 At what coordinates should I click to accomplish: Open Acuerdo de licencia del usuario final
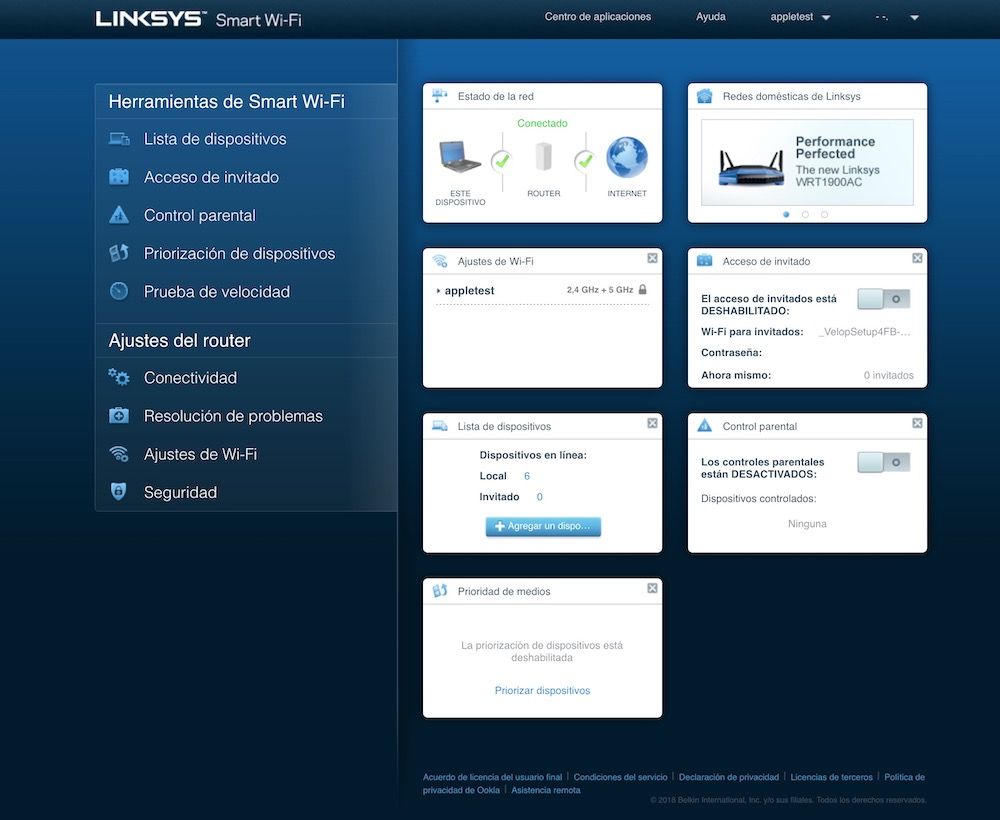tap(492, 777)
